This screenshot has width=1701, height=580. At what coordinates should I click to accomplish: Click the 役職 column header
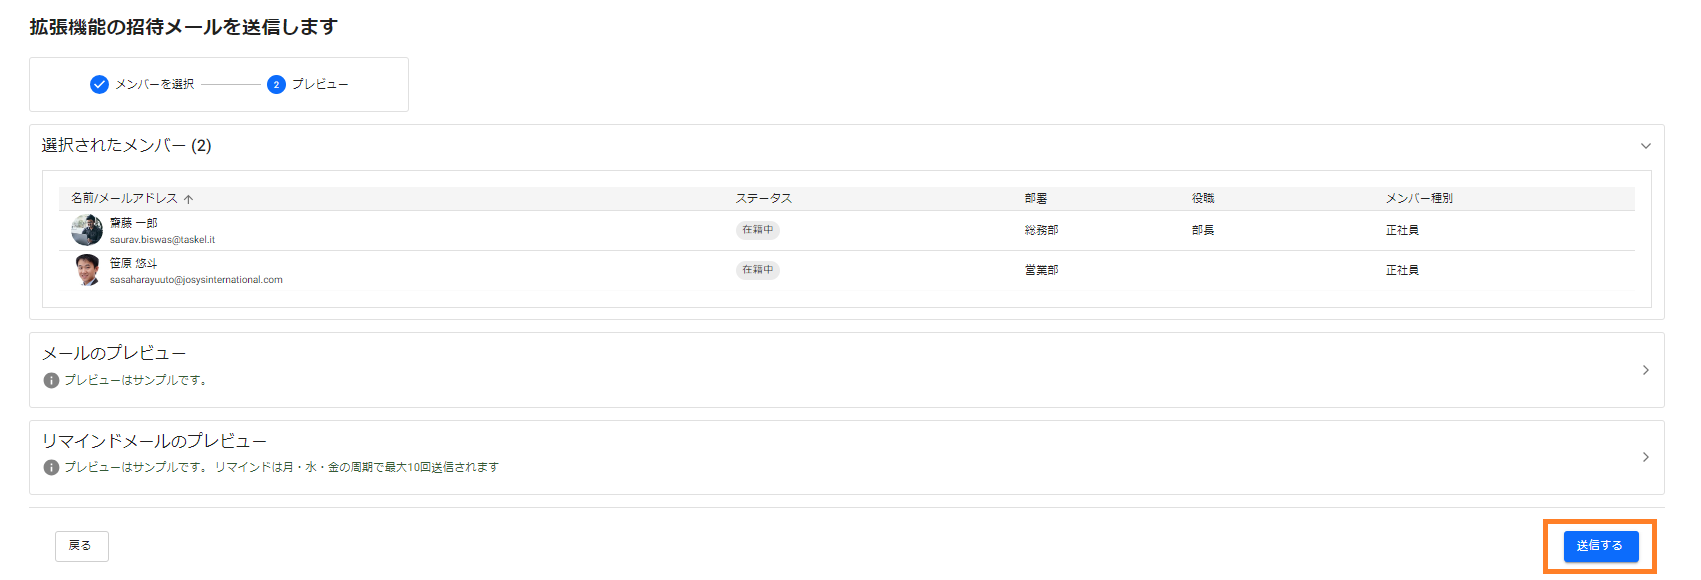click(1202, 199)
